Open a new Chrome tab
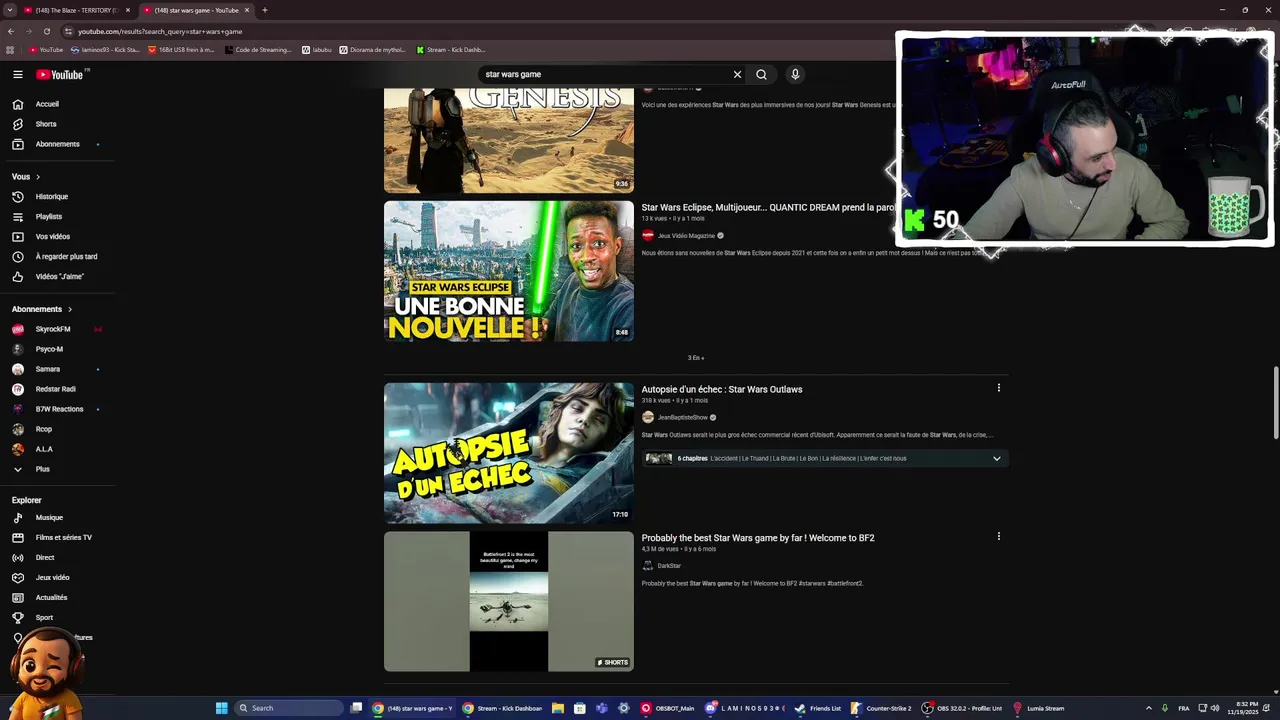The height and width of the screenshot is (720, 1280). (x=264, y=10)
